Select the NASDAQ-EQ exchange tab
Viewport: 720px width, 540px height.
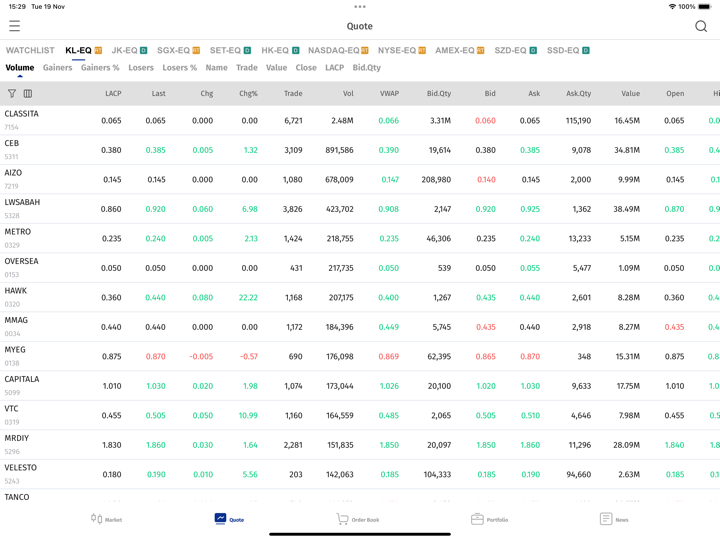[x=338, y=50]
